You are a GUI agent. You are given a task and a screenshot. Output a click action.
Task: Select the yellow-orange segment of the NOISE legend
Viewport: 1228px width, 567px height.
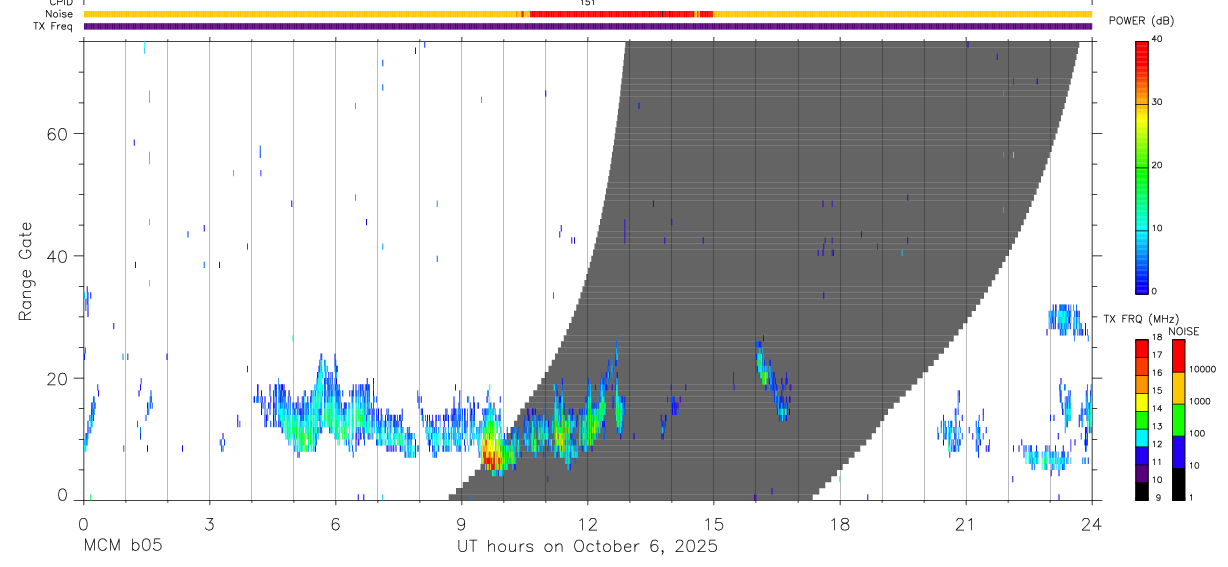(1178, 387)
